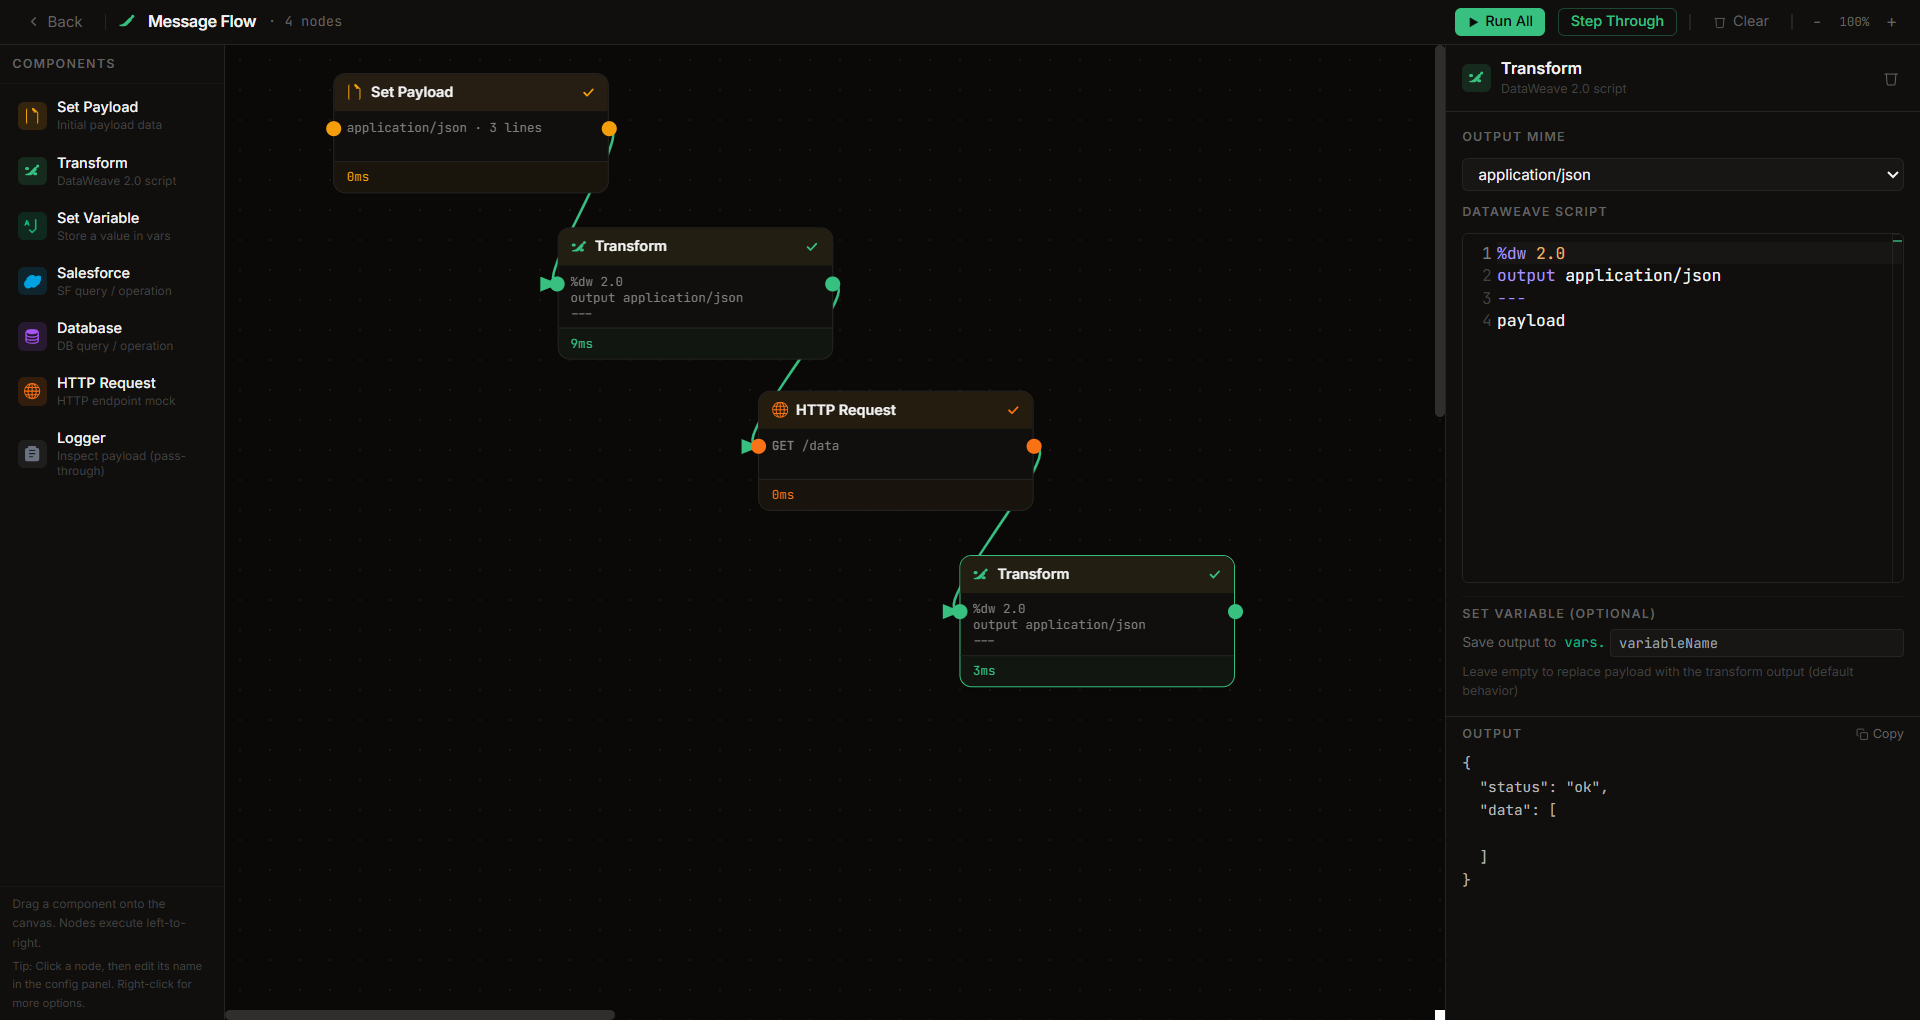Click the 100% zoom level value

pyautogui.click(x=1854, y=22)
